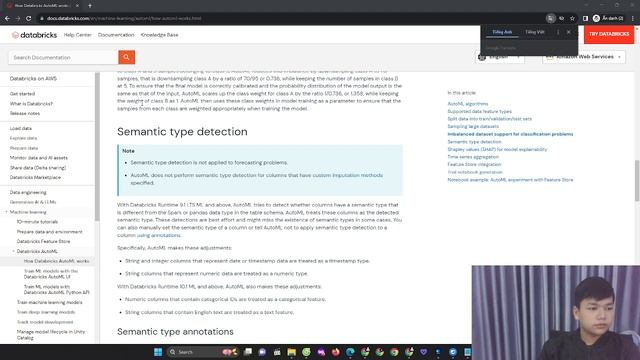This screenshot has height=360, width=640.
Task: Open Get started in sidebar
Action: [x=22, y=94]
